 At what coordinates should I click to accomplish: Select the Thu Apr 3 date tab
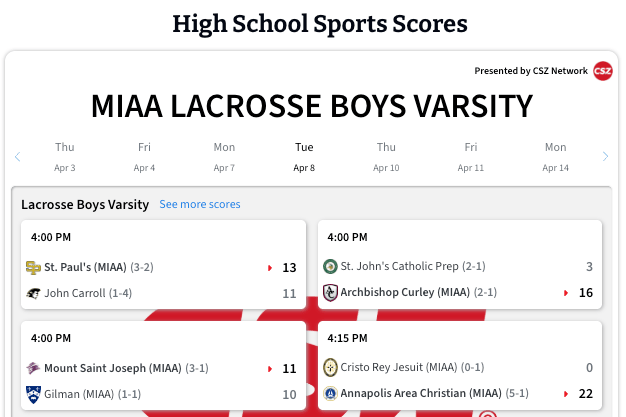point(65,157)
